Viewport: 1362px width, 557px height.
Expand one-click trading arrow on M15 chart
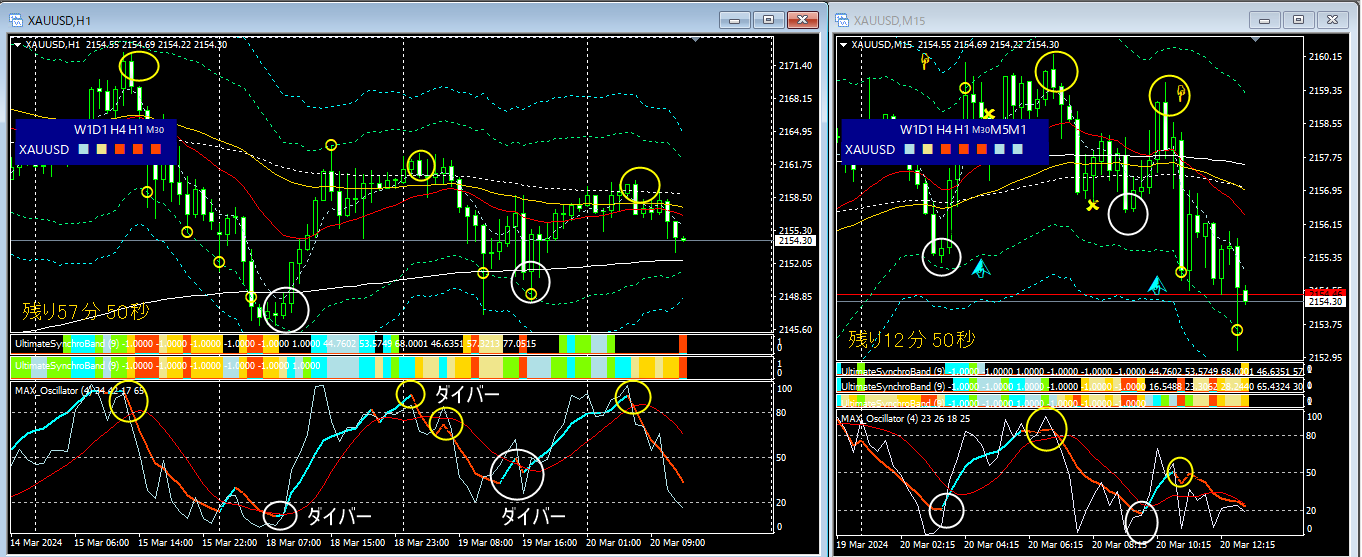844,44
